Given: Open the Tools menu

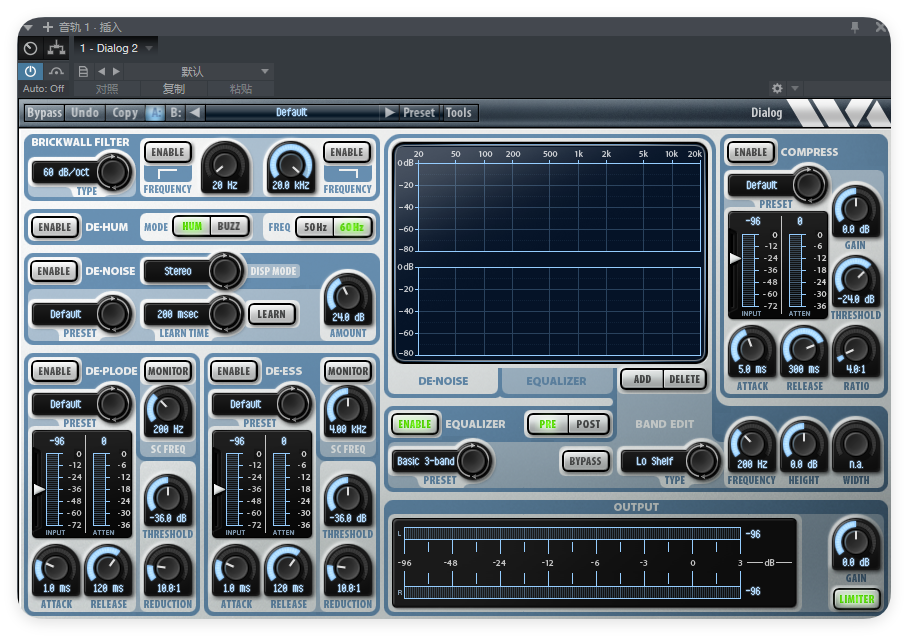Looking at the screenshot, I should [459, 112].
